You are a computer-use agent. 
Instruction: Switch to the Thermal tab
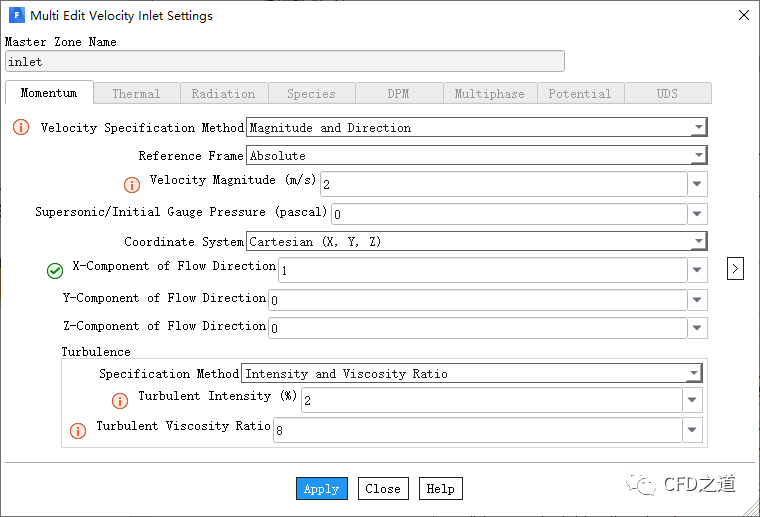pos(136,94)
